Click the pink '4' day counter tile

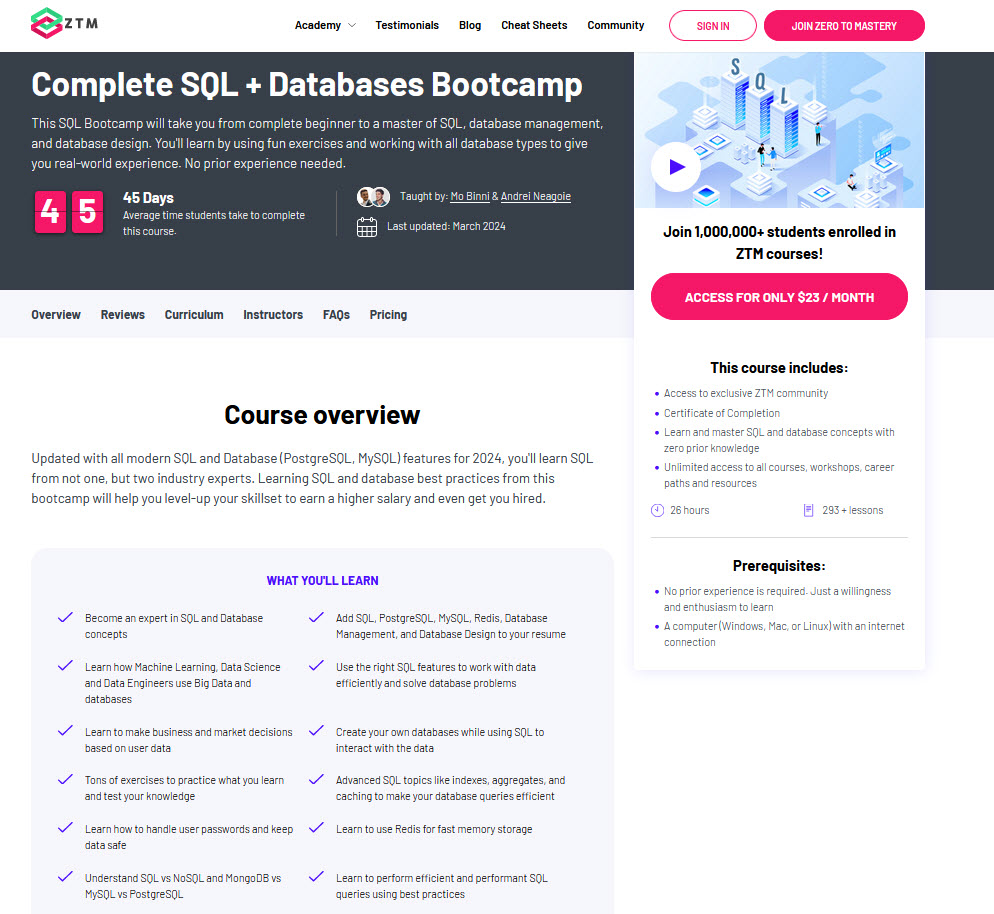point(50,212)
